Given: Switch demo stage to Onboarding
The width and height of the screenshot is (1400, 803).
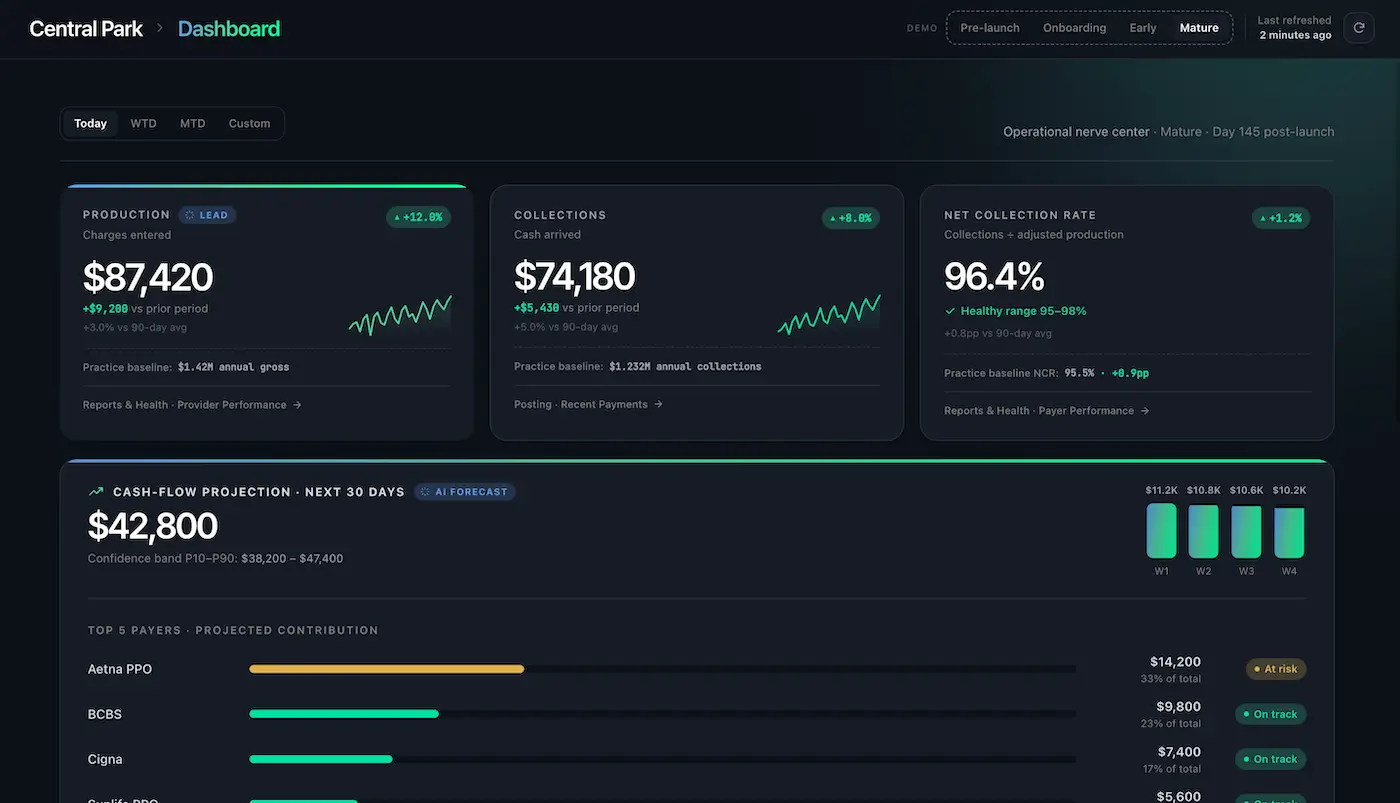Looking at the screenshot, I should [1074, 28].
